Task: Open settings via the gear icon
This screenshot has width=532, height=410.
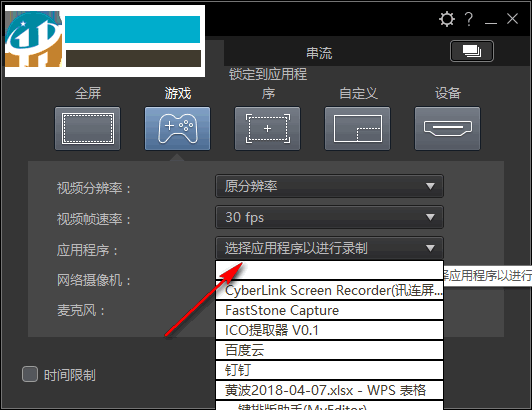Action: 446,19
